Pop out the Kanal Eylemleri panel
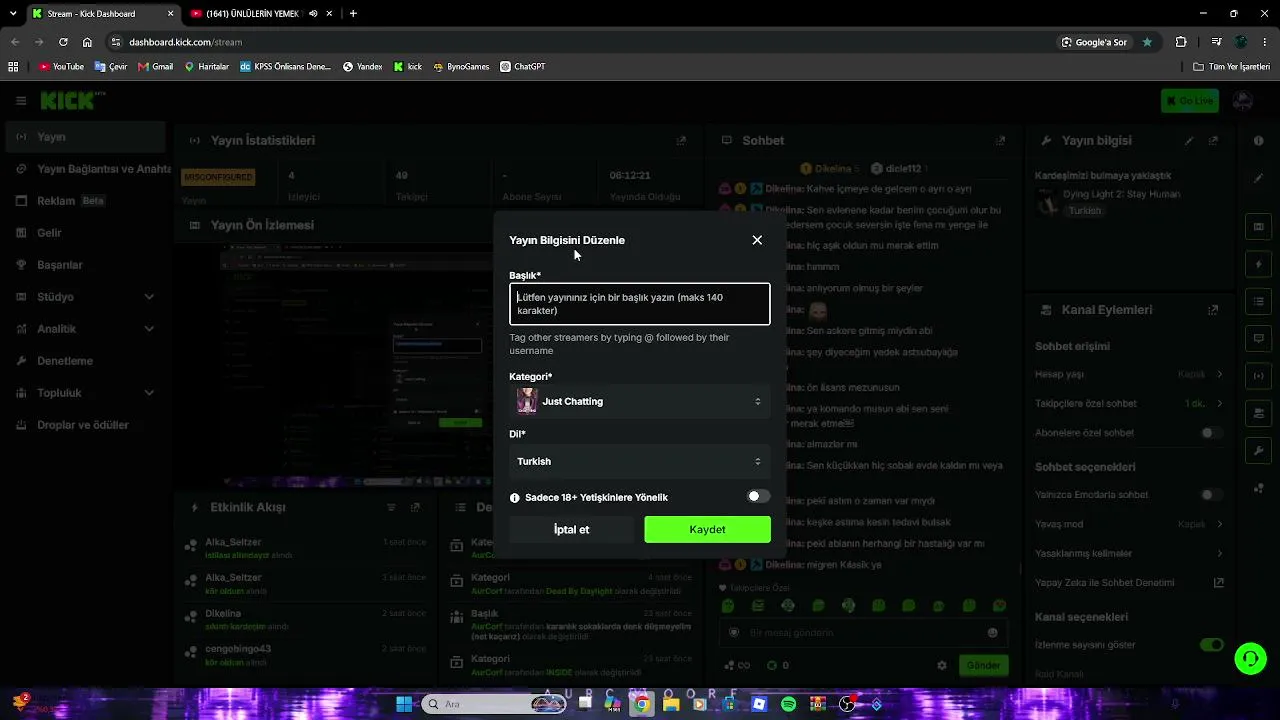This screenshot has width=1280, height=720. point(1213,310)
